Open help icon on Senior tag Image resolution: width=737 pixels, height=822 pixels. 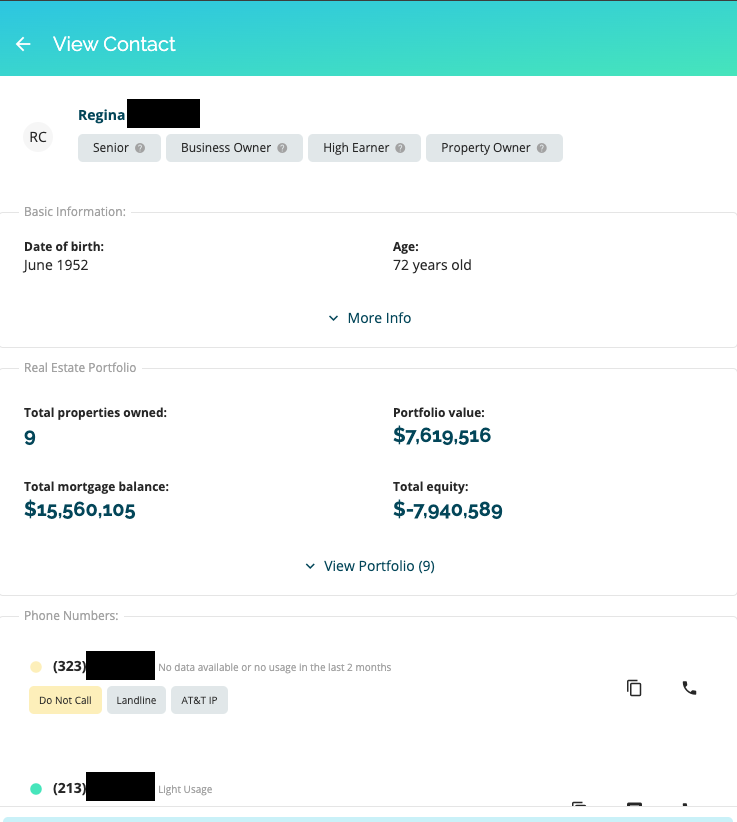tap(140, 148)
